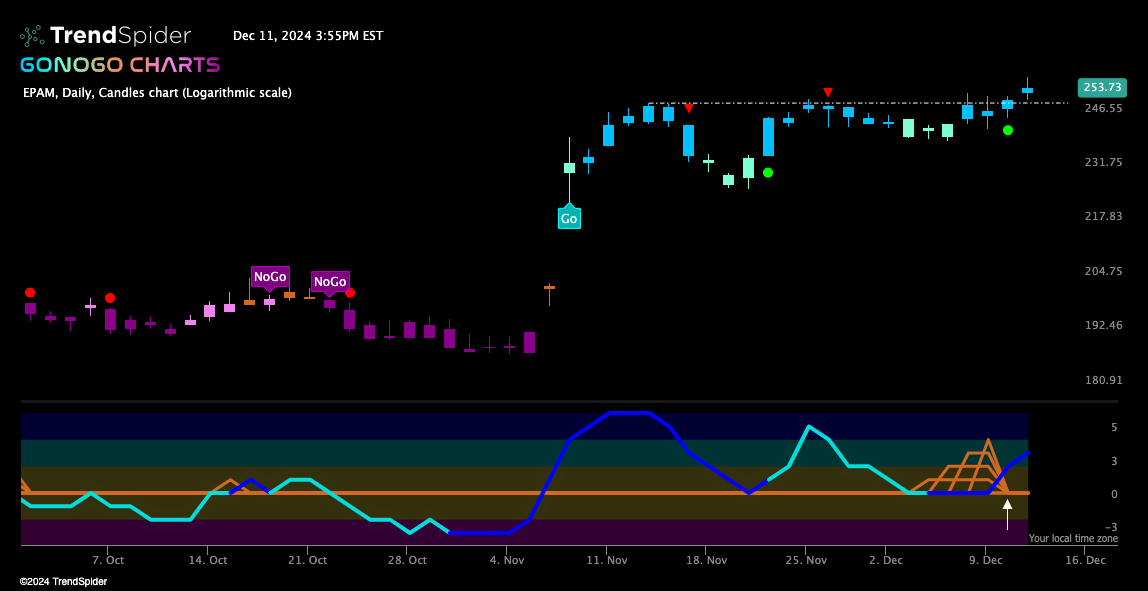Select the green dot near 9. Dec

click(1007, 130)
